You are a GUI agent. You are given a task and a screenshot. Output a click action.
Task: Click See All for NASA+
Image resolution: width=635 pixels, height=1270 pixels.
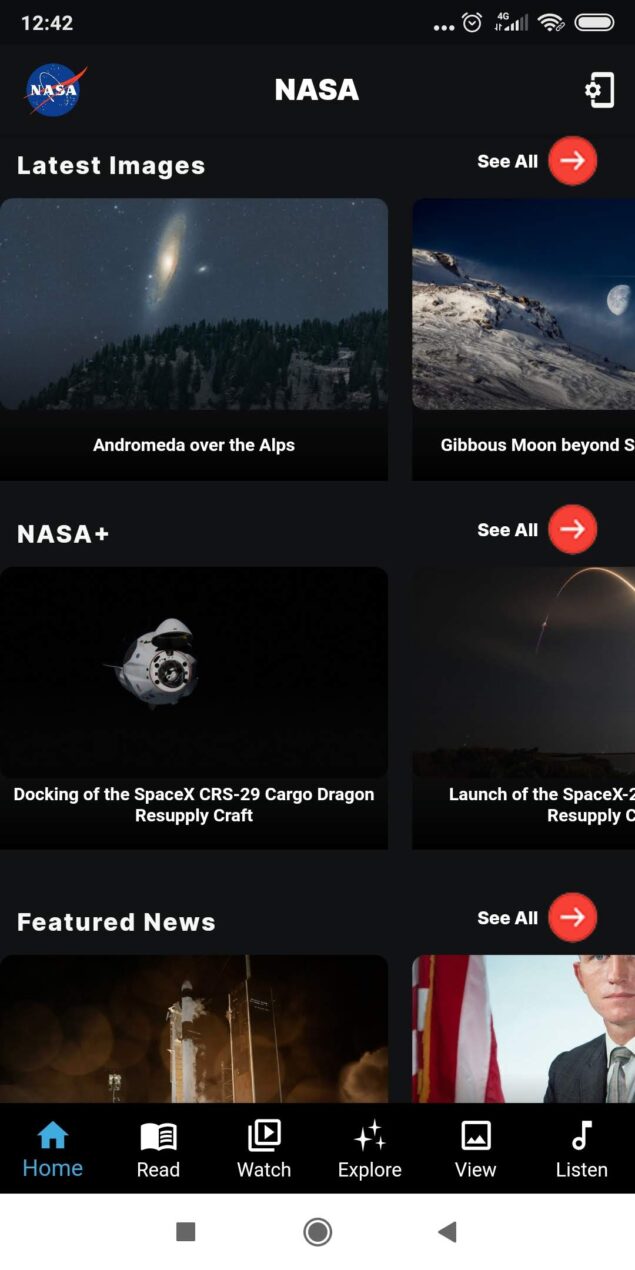click(x=507, y=530)
